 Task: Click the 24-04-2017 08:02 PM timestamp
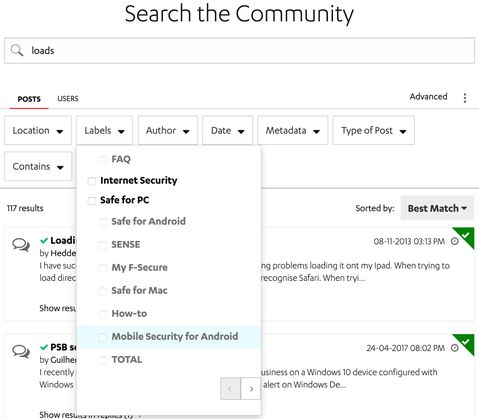tap(406, 348)
